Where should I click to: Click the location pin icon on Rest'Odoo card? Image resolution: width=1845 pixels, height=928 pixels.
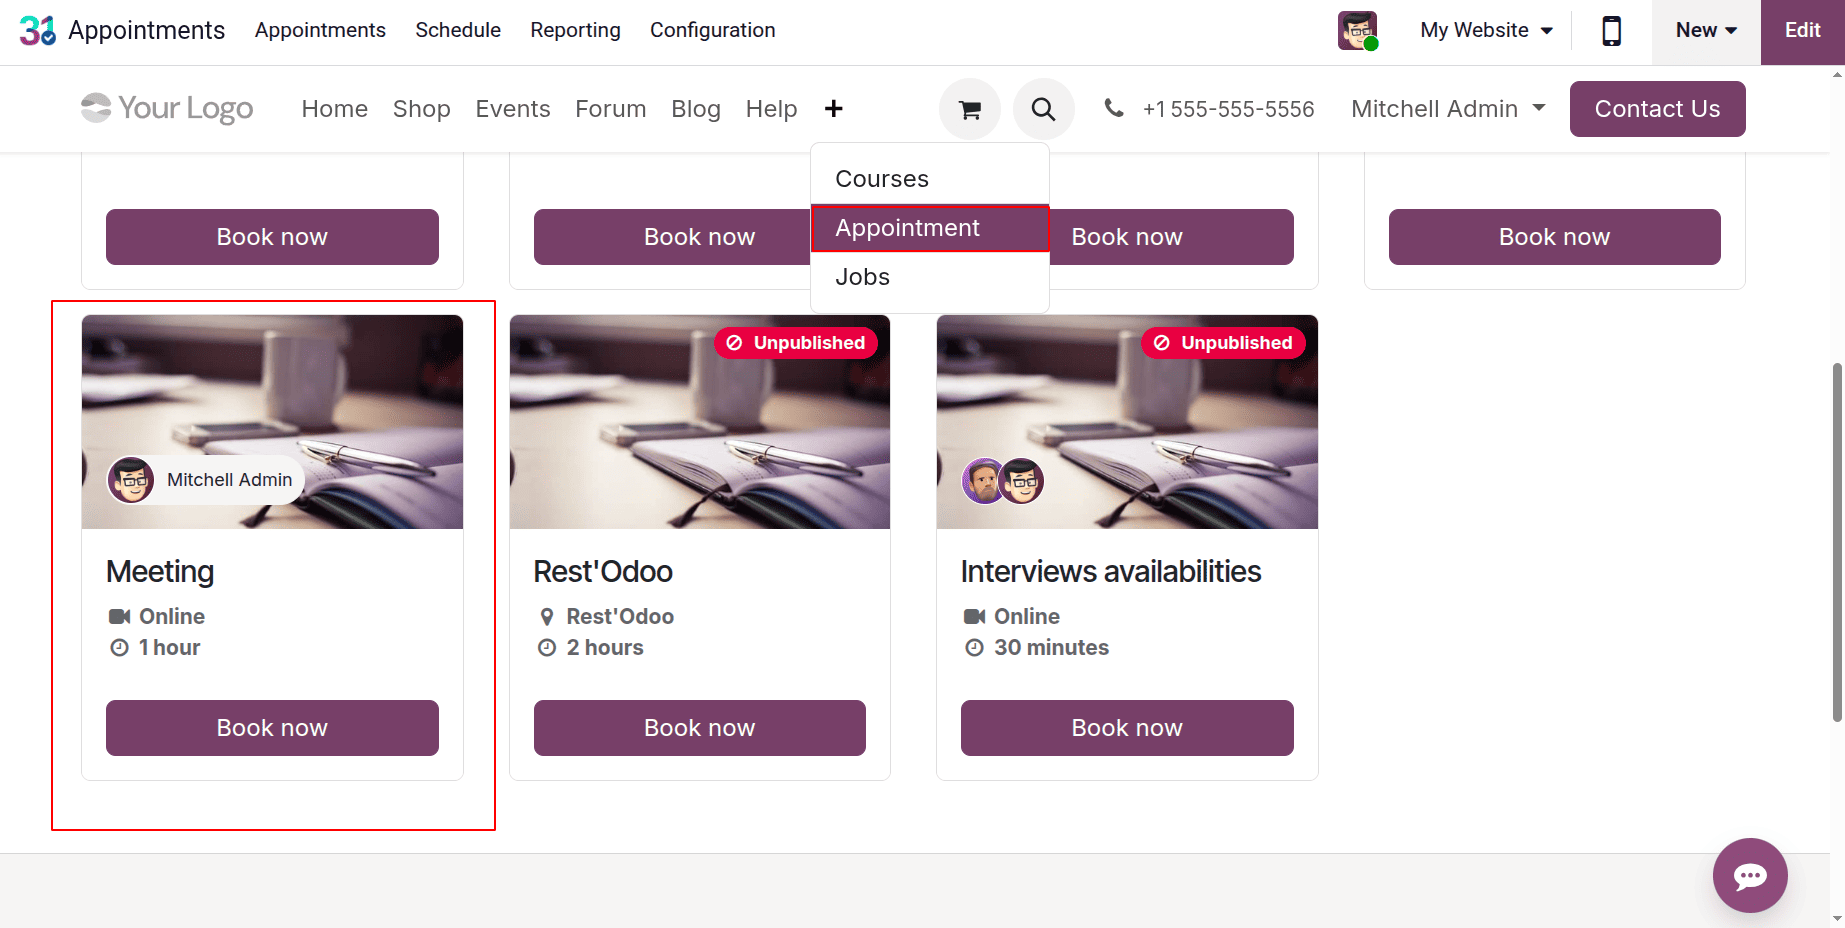click(547, 616)
